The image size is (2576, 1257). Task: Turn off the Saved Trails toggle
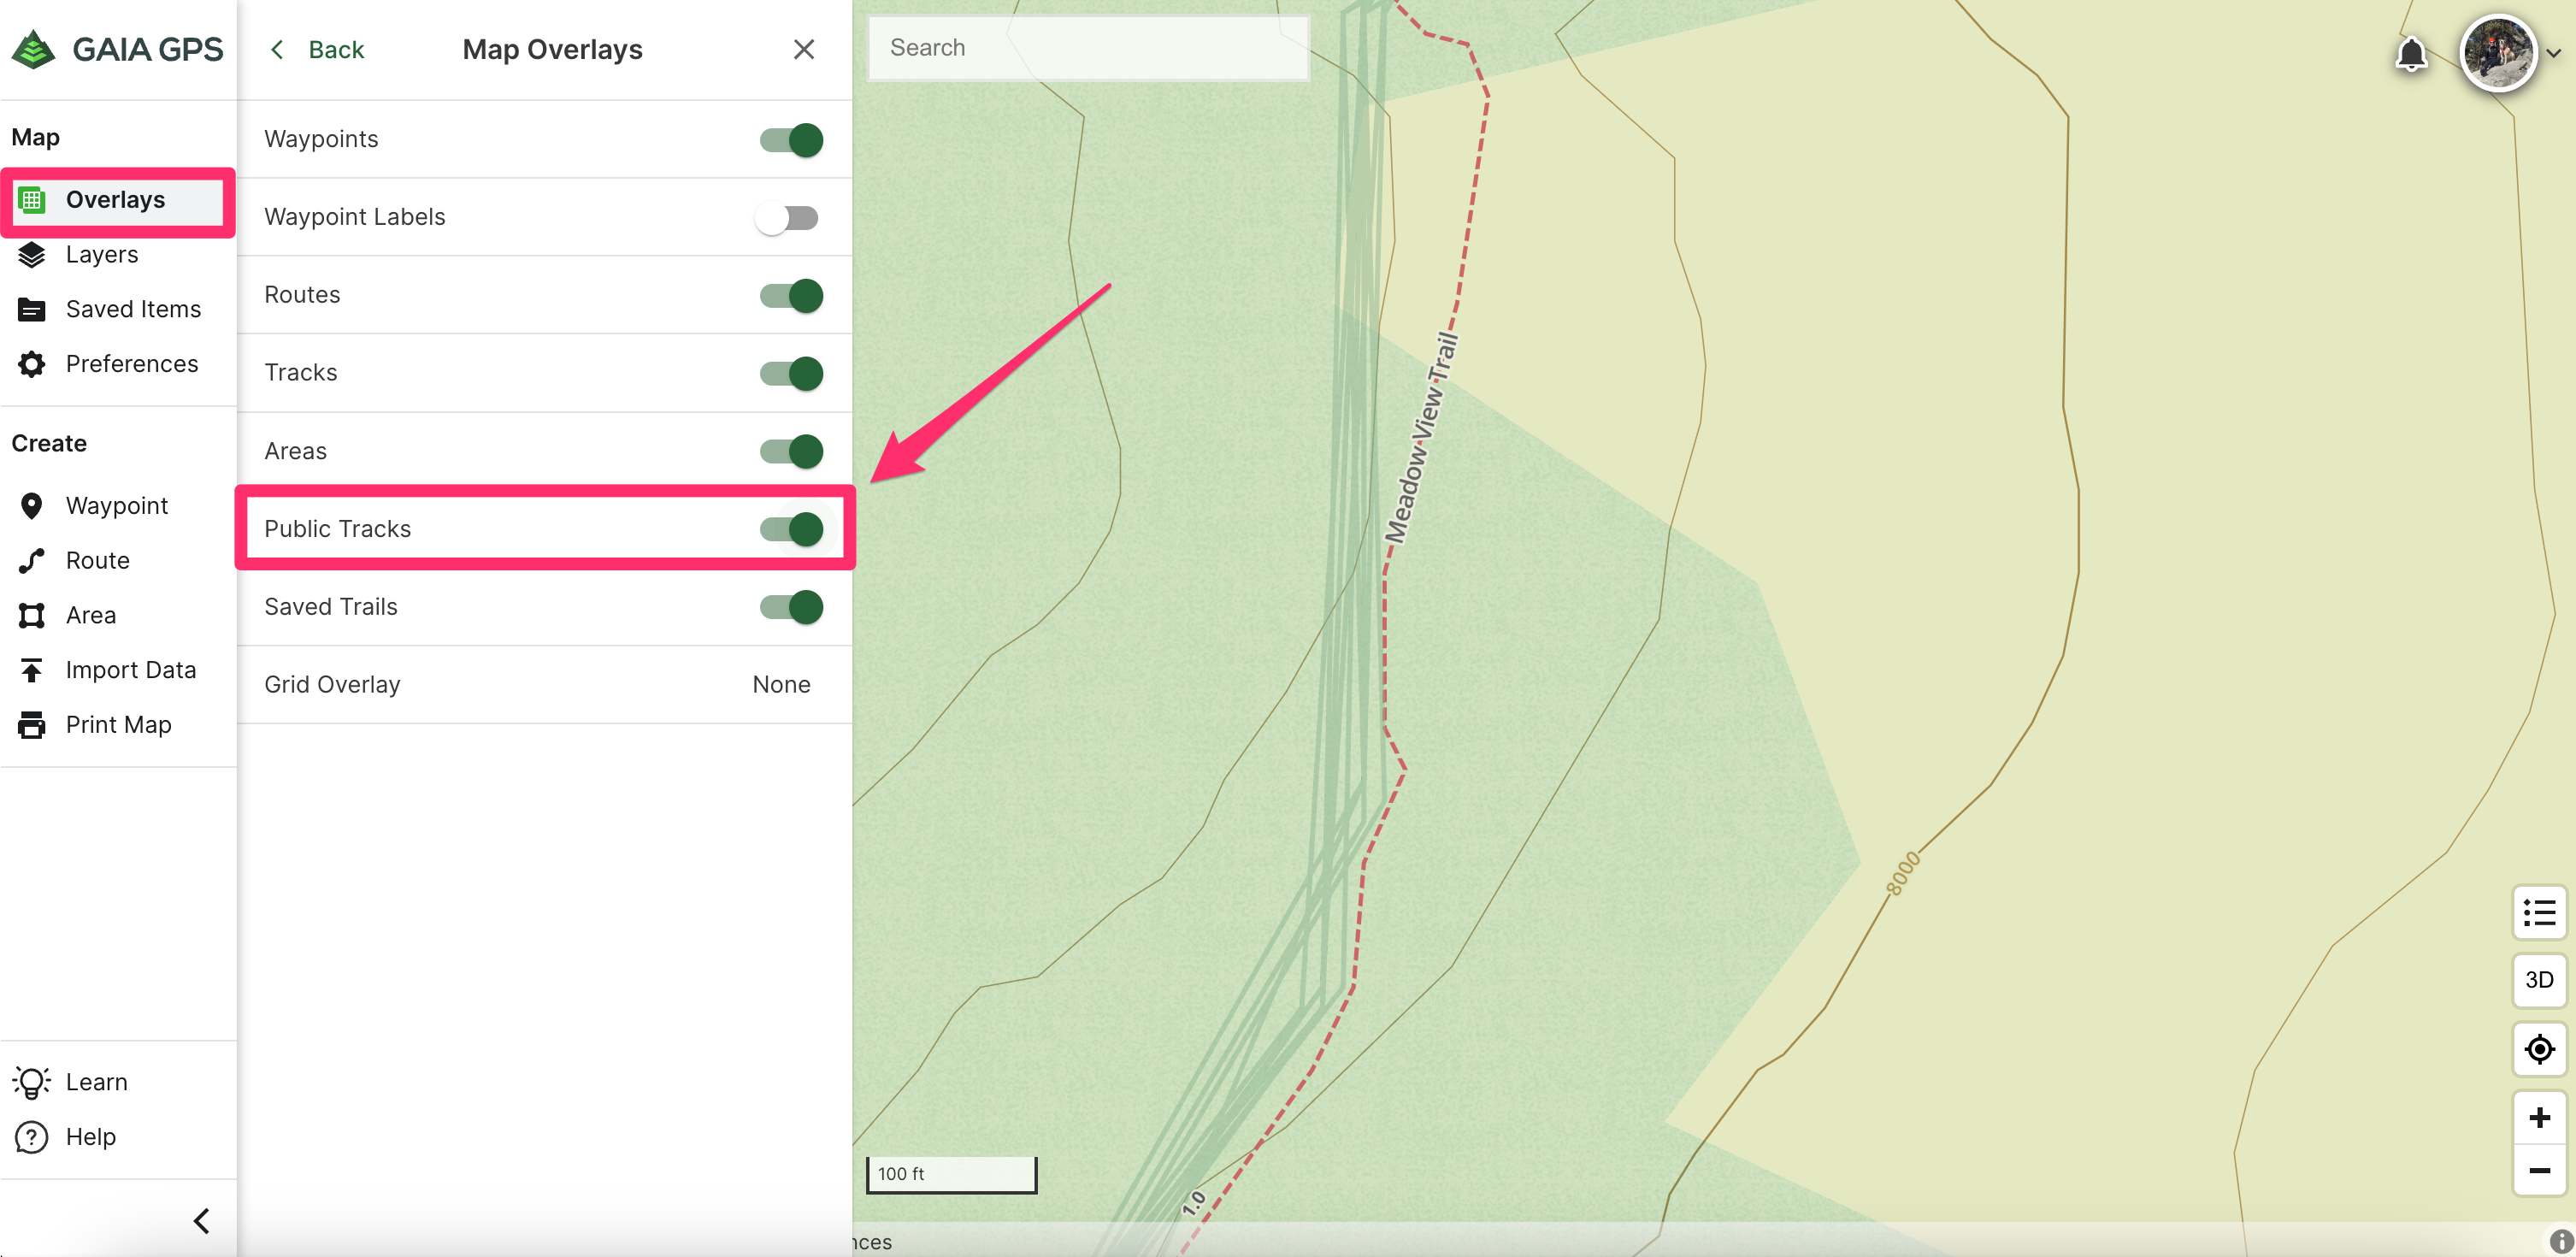coord(791,607)
